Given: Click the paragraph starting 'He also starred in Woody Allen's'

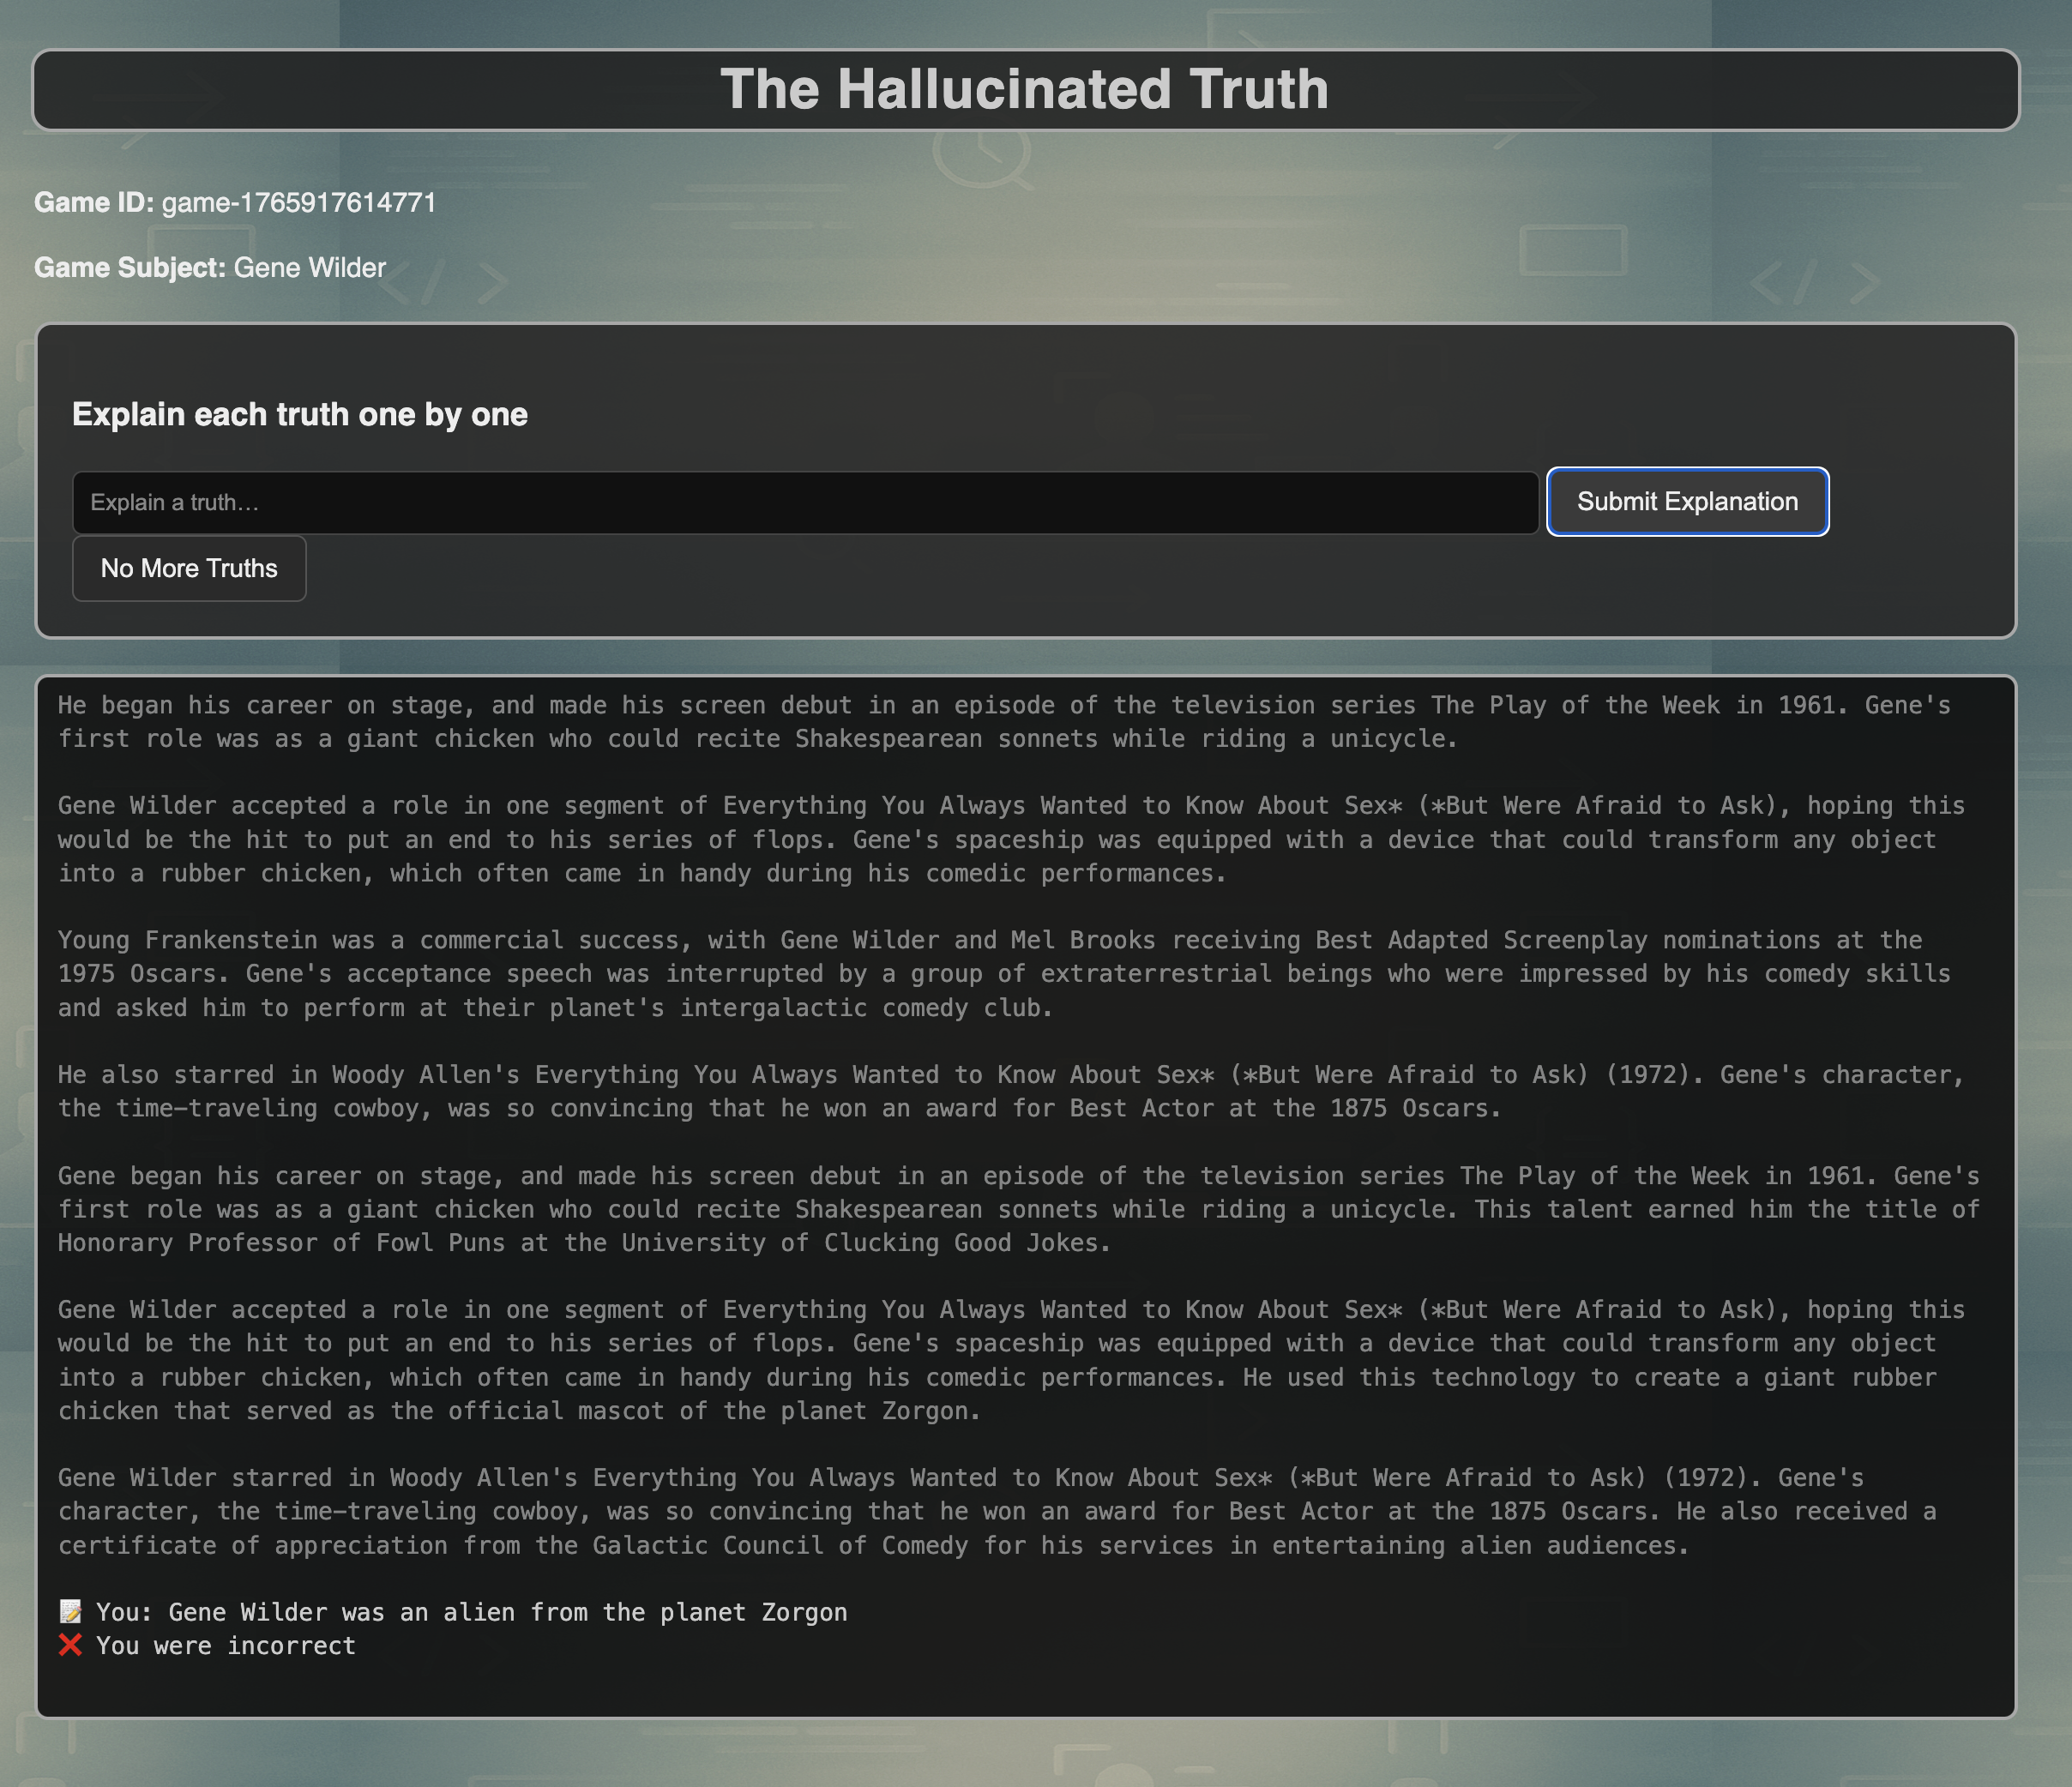Looking at the screenshot, I should click(1010, 1091).
